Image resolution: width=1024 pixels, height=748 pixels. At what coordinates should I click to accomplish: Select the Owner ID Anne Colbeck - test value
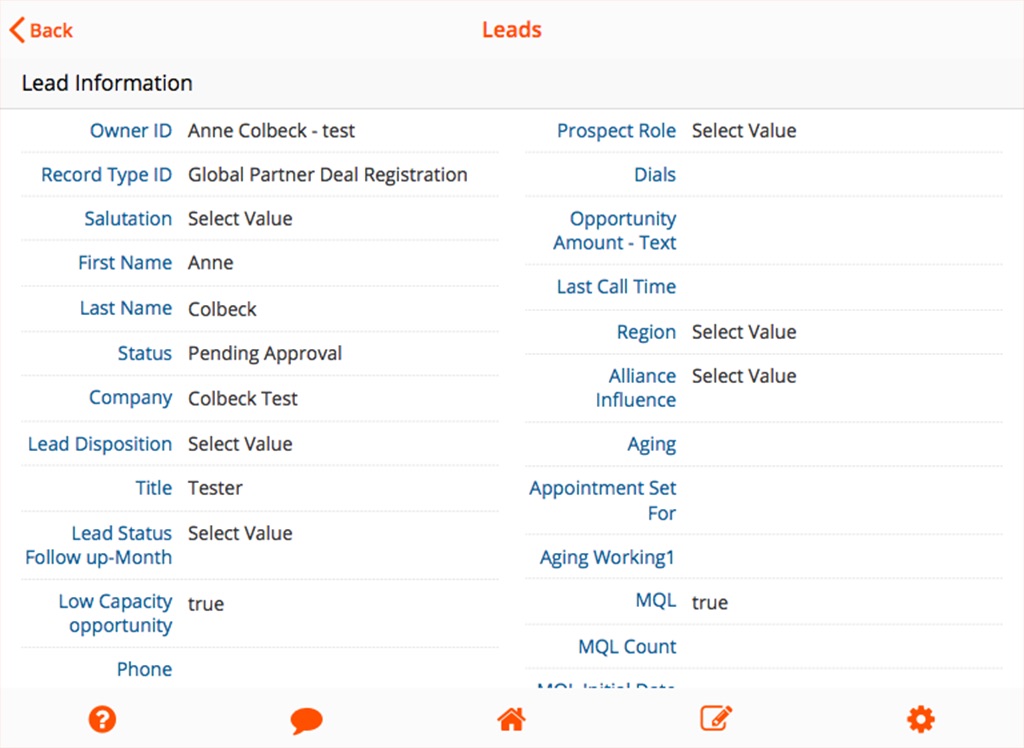click(x=271, y=131)
